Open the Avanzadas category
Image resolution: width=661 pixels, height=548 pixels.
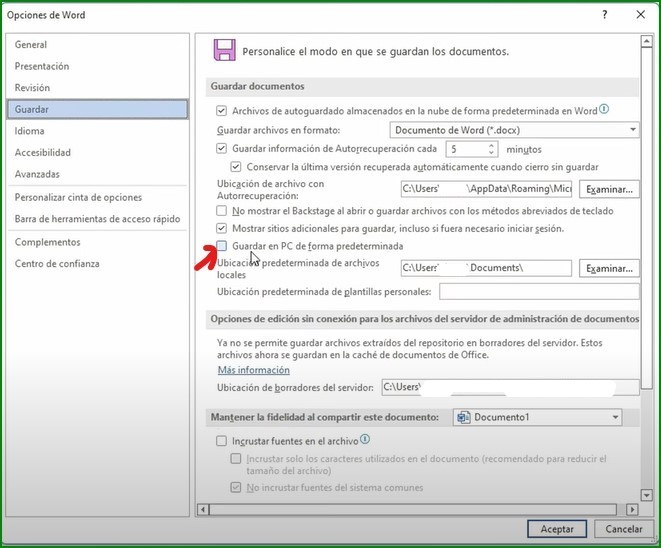tap(98, 174)
